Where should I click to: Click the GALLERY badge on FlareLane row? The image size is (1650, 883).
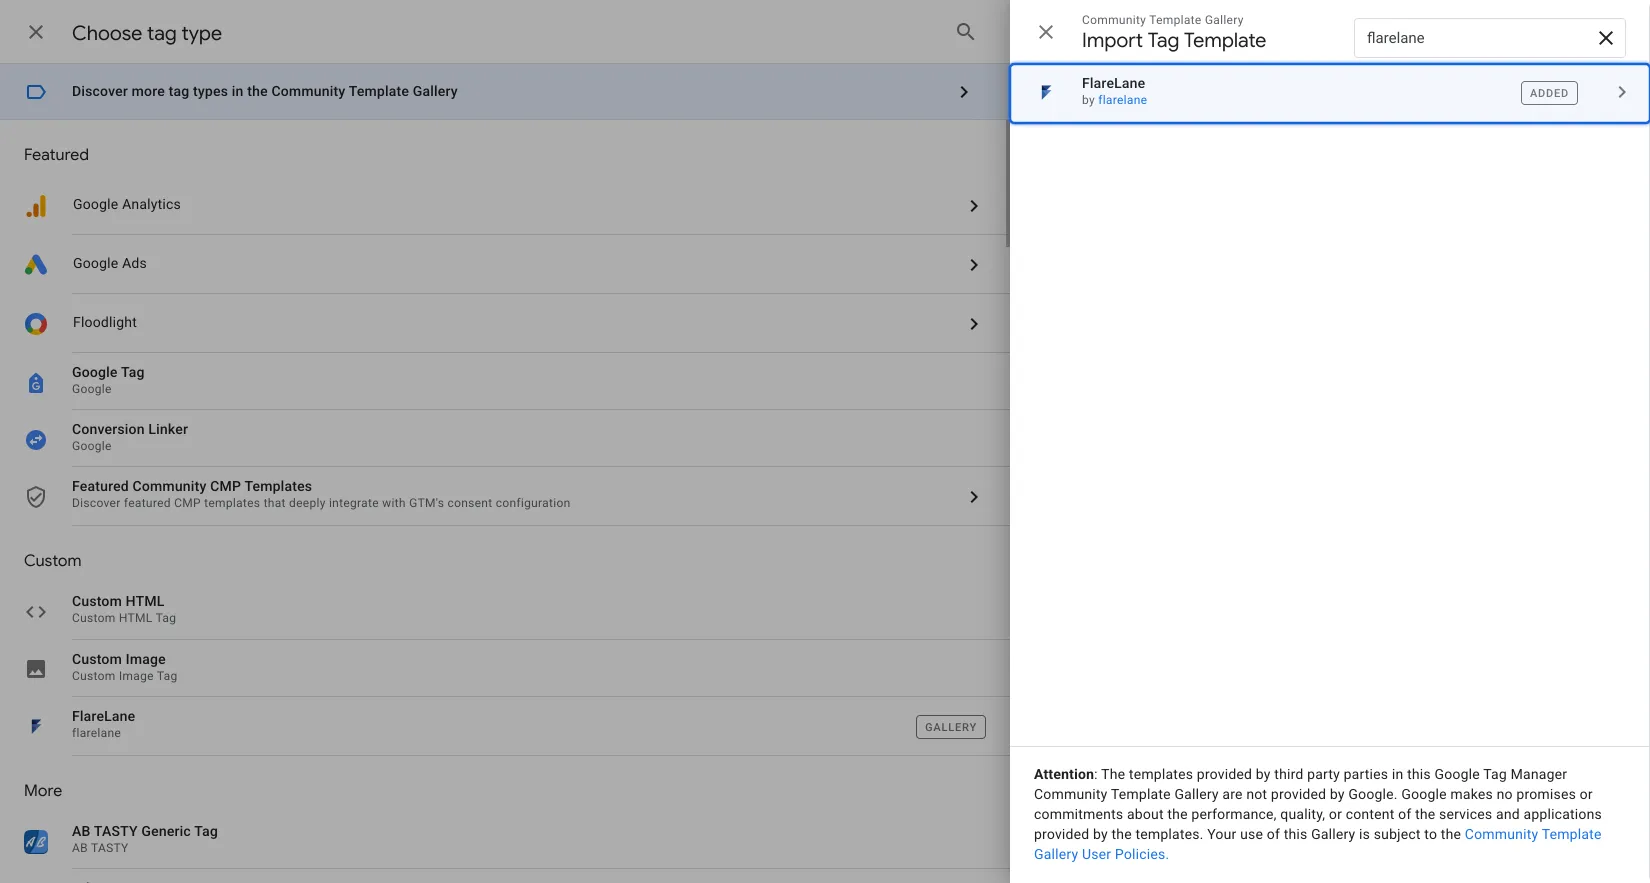951,727
